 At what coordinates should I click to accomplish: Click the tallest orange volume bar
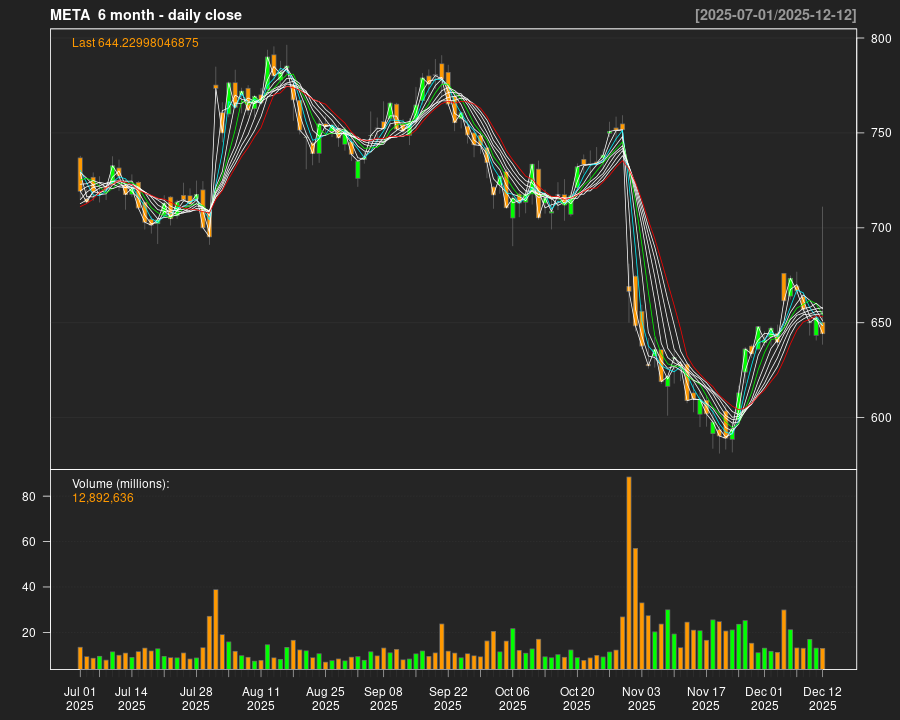[629, 572]
